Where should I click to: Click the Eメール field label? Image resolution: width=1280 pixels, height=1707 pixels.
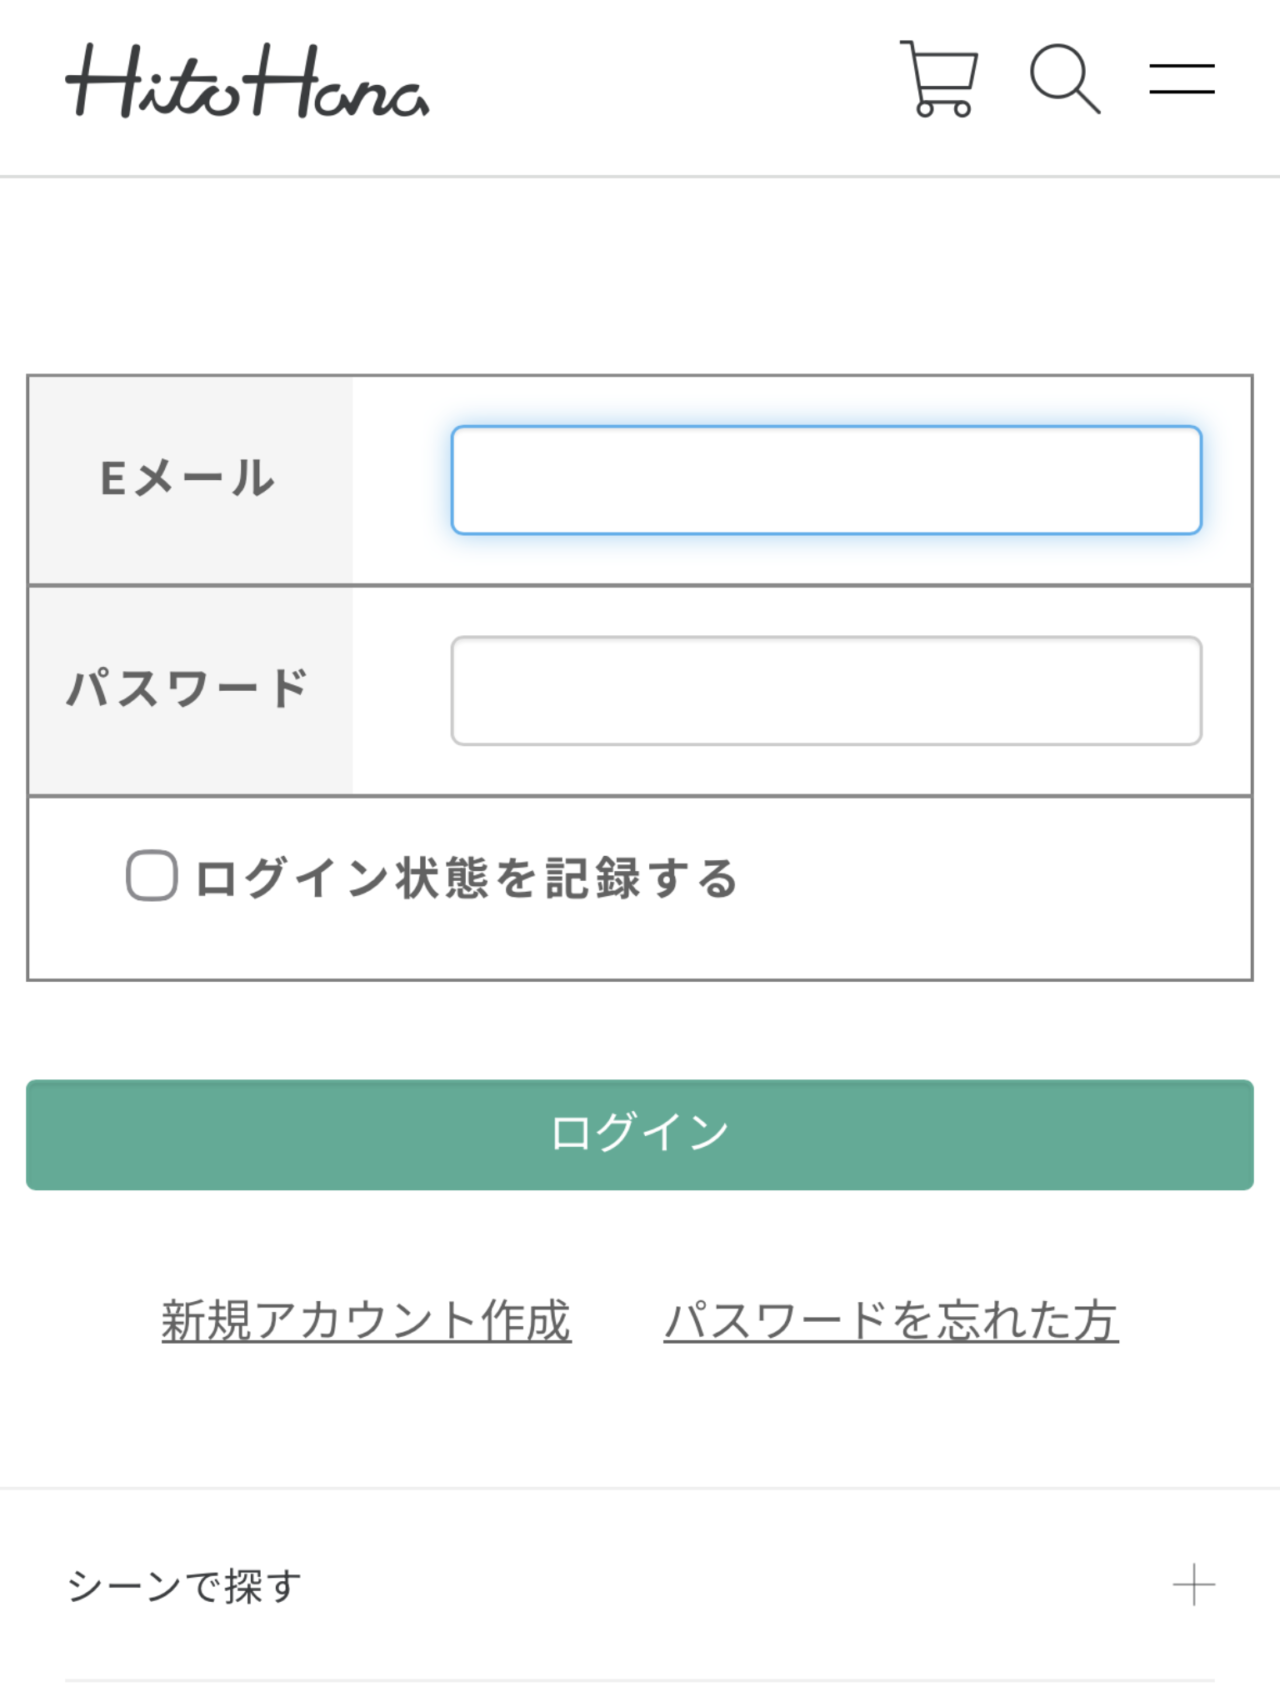coord(188,479)
